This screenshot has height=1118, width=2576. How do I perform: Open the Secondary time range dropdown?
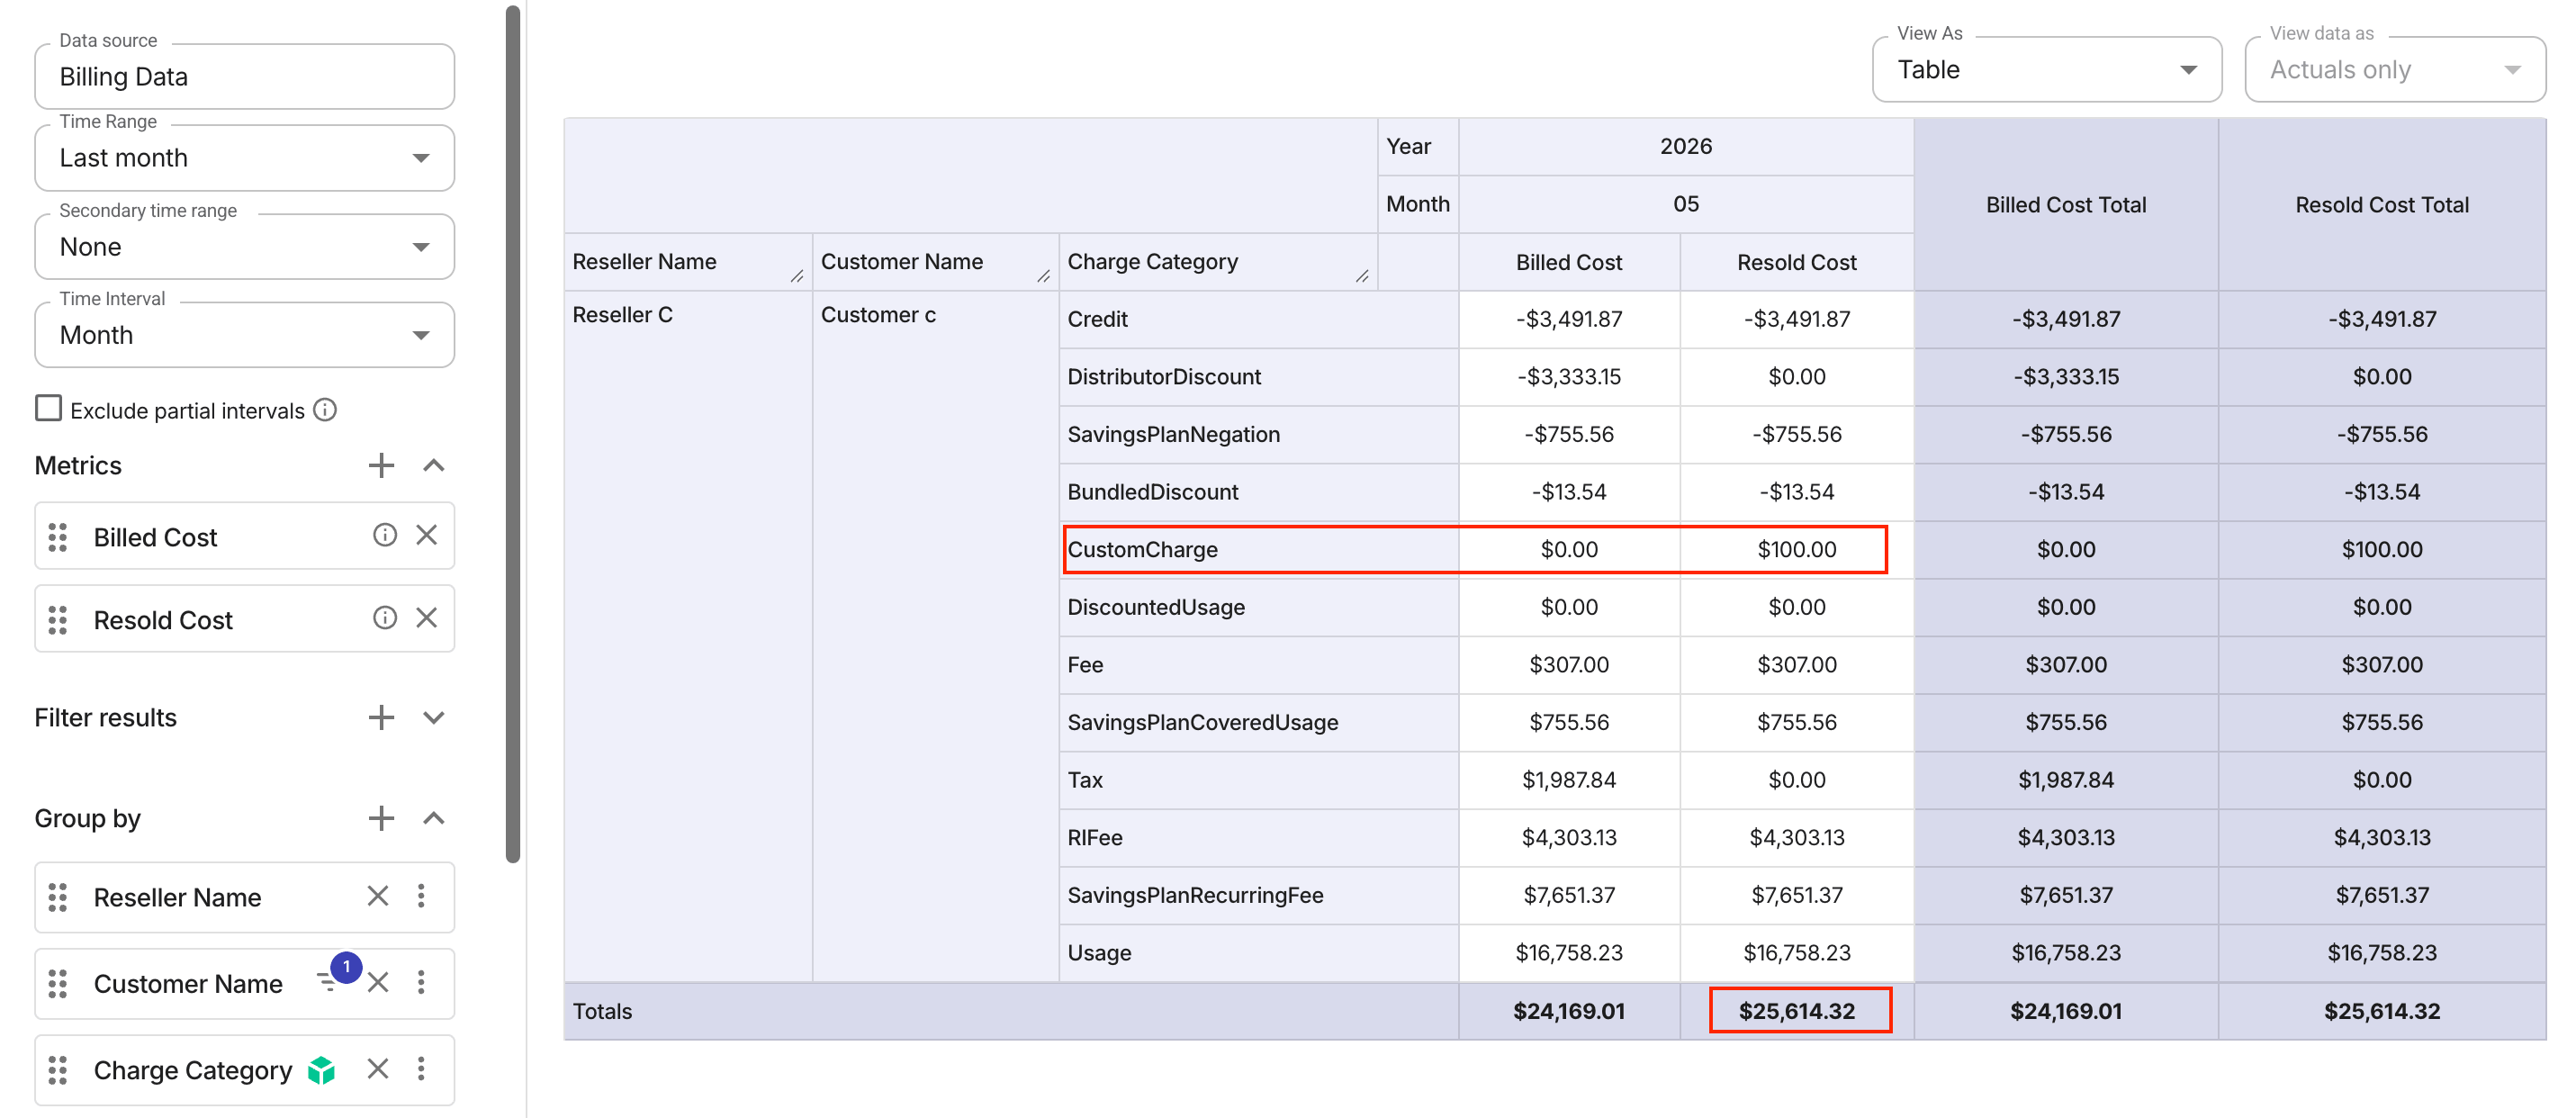pos(245,247)
